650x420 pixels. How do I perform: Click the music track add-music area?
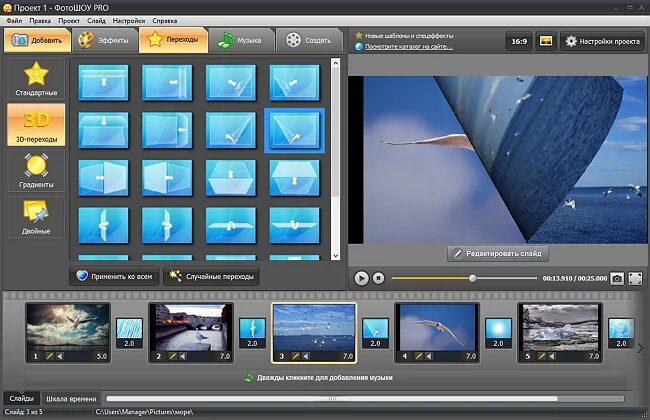click(325, 378)
